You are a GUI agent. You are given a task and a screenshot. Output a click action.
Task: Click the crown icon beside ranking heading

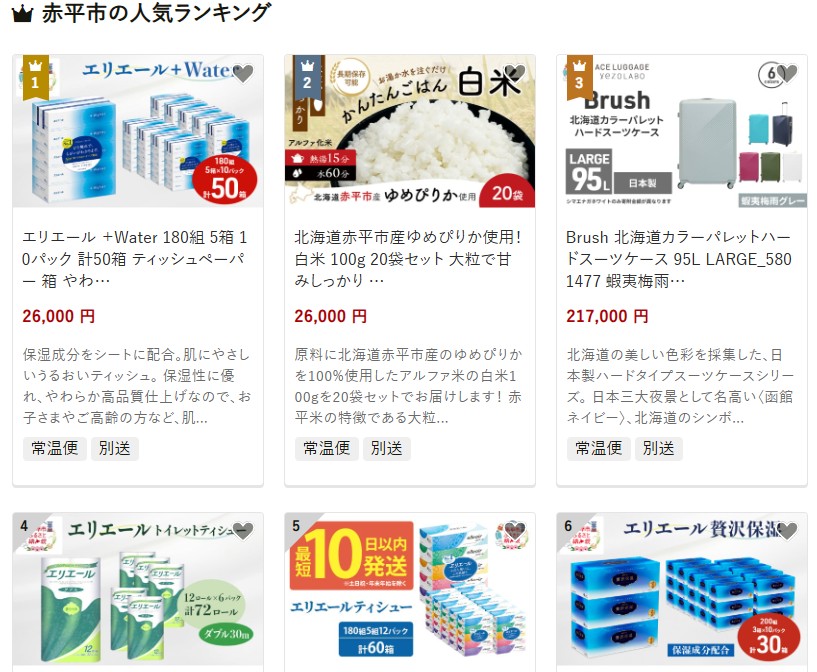click(22, 14)
